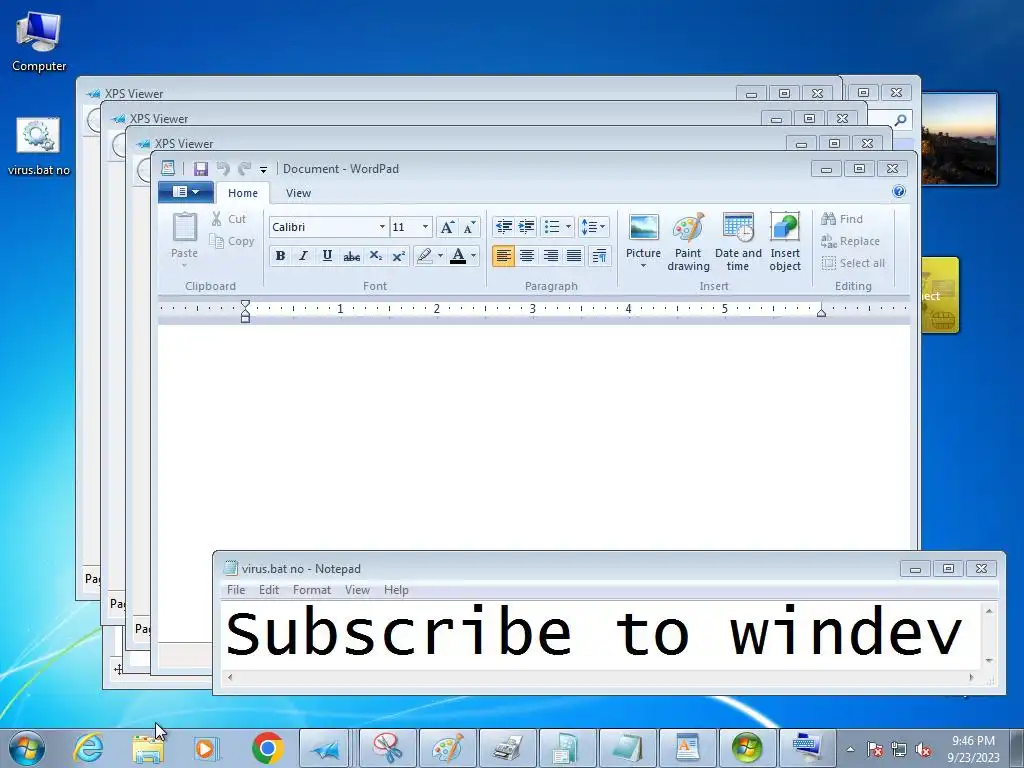Image resolution: width=1024 pixels, height=768 pixels.
Task: Toggle Italic formatting
Action: click(x=303, y=256)
